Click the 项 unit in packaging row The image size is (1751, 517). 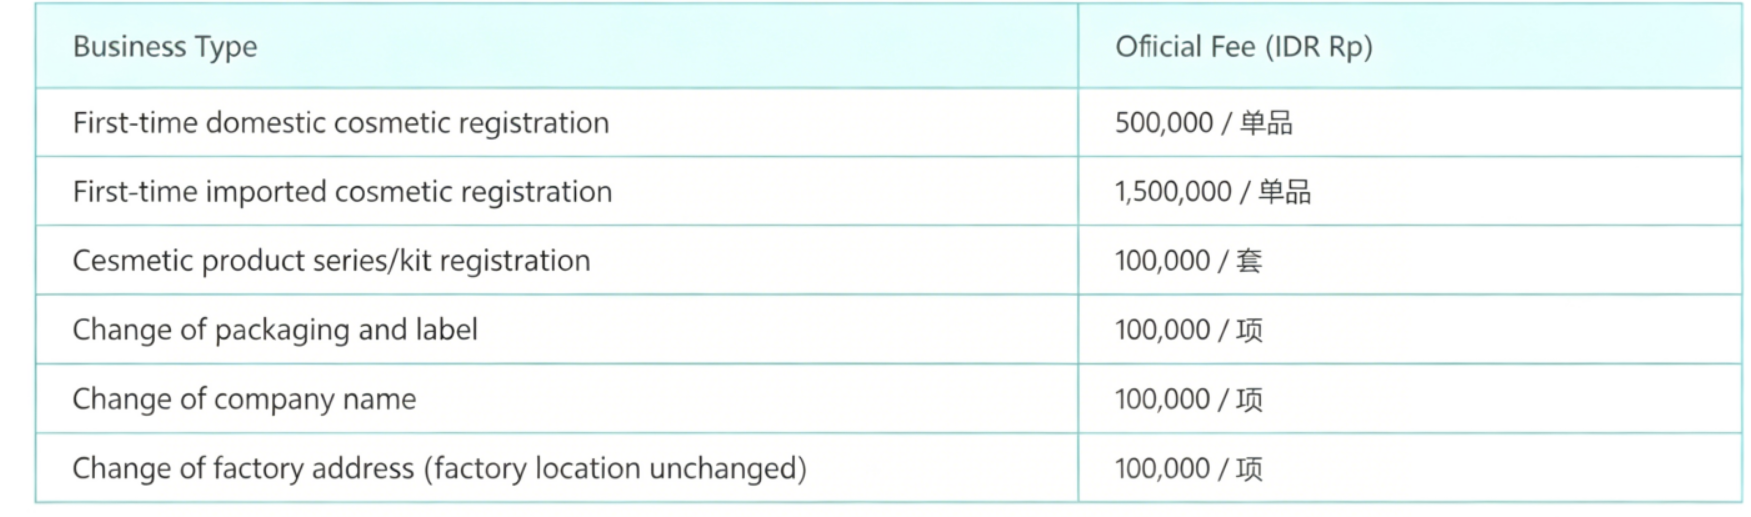click(x=1249, y=330)
